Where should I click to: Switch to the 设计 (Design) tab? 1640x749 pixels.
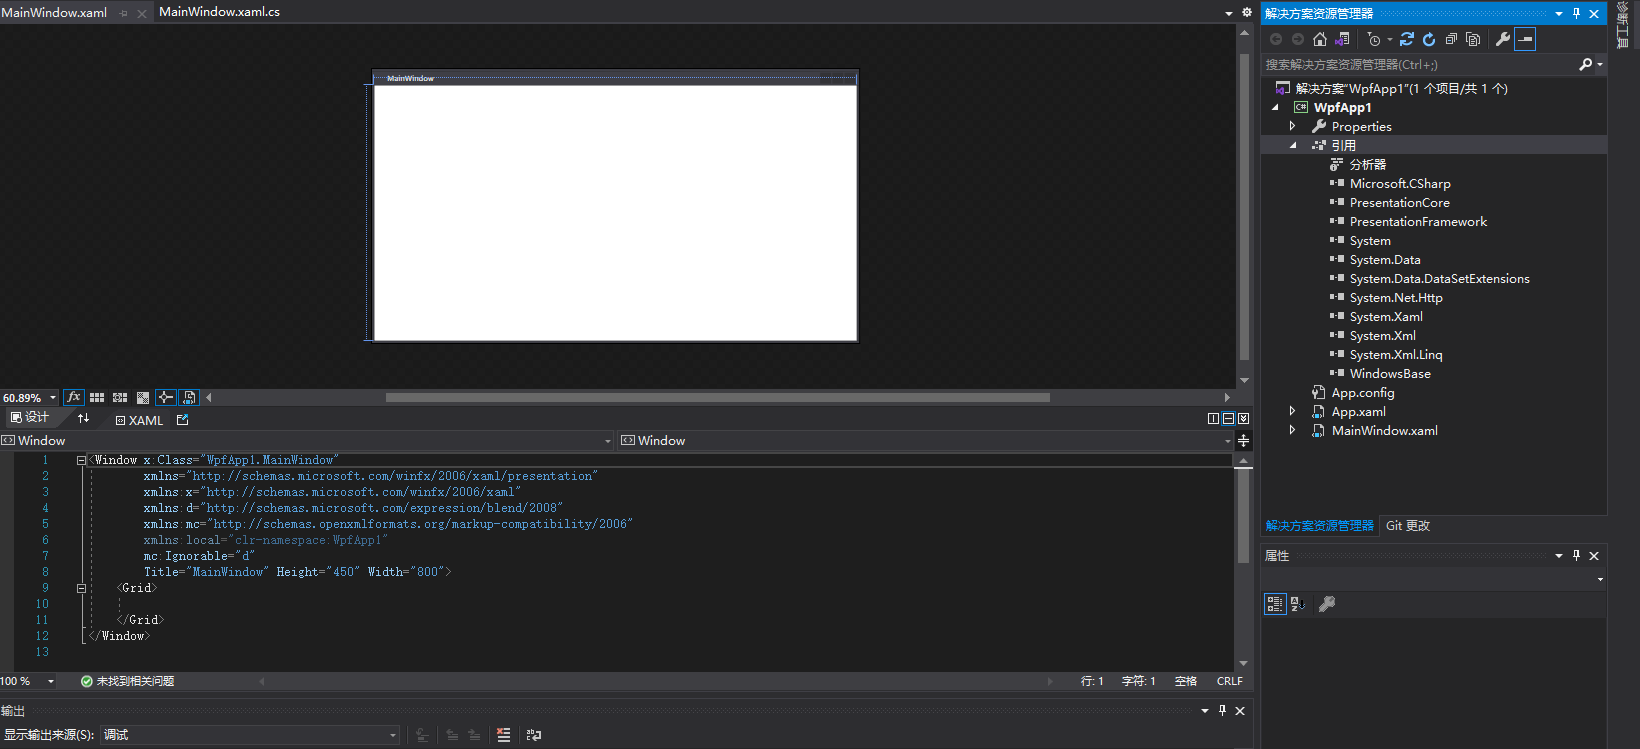pos(30,418)
